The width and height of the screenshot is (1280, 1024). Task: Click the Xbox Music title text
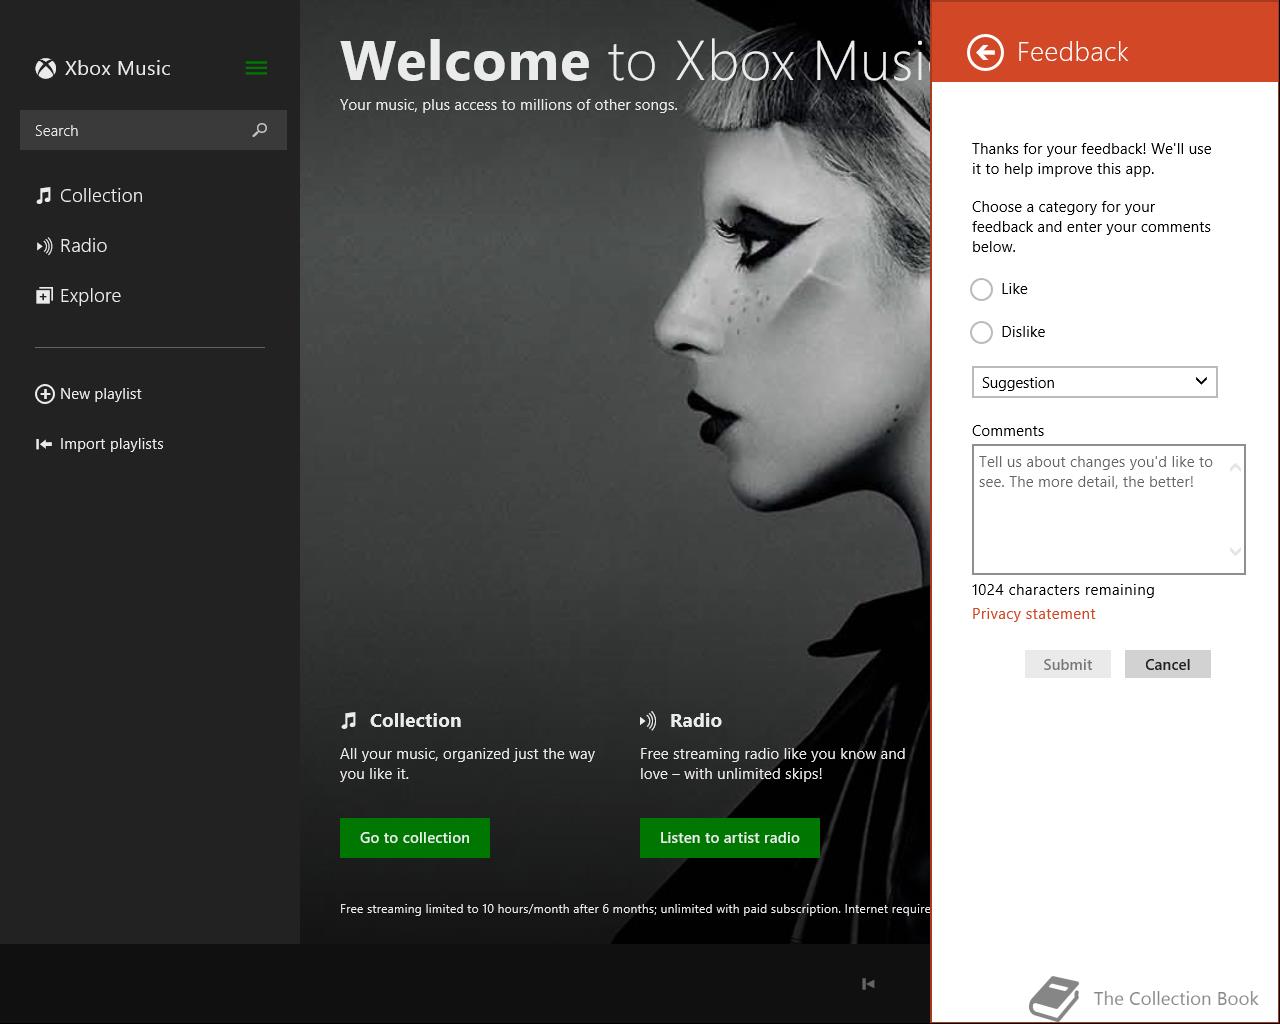click(118, 68)
